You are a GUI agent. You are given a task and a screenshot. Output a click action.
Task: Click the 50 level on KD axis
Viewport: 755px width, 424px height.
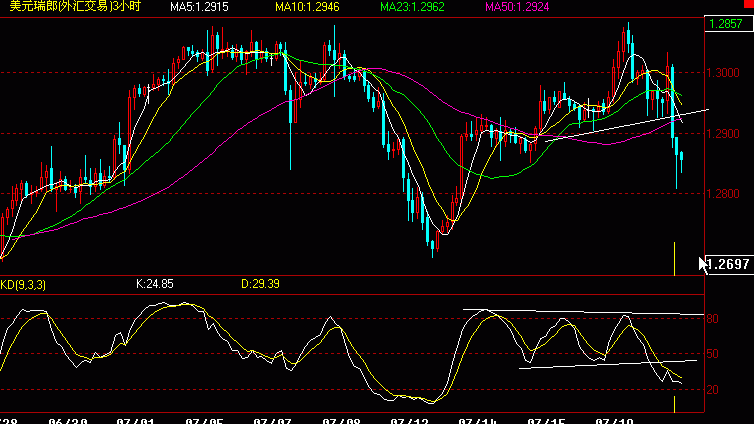(713, 354)
